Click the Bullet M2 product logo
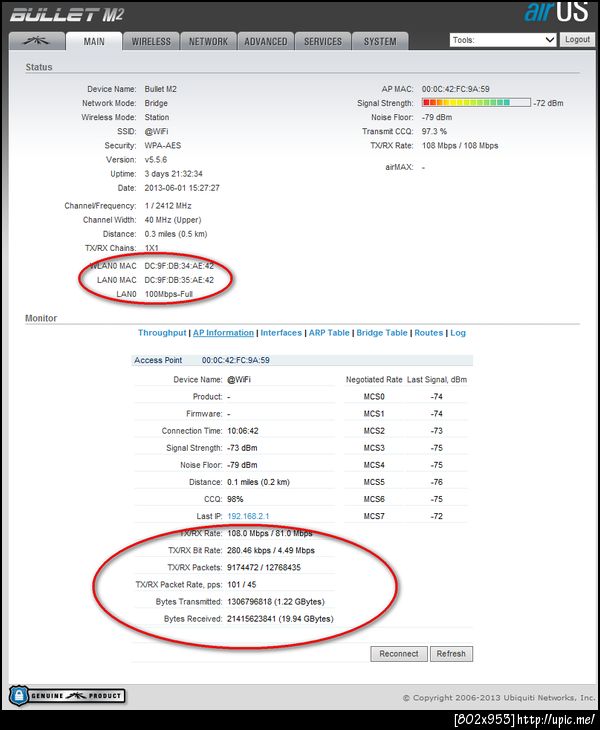This screenshot has height=730, width=600. [67, 15]
